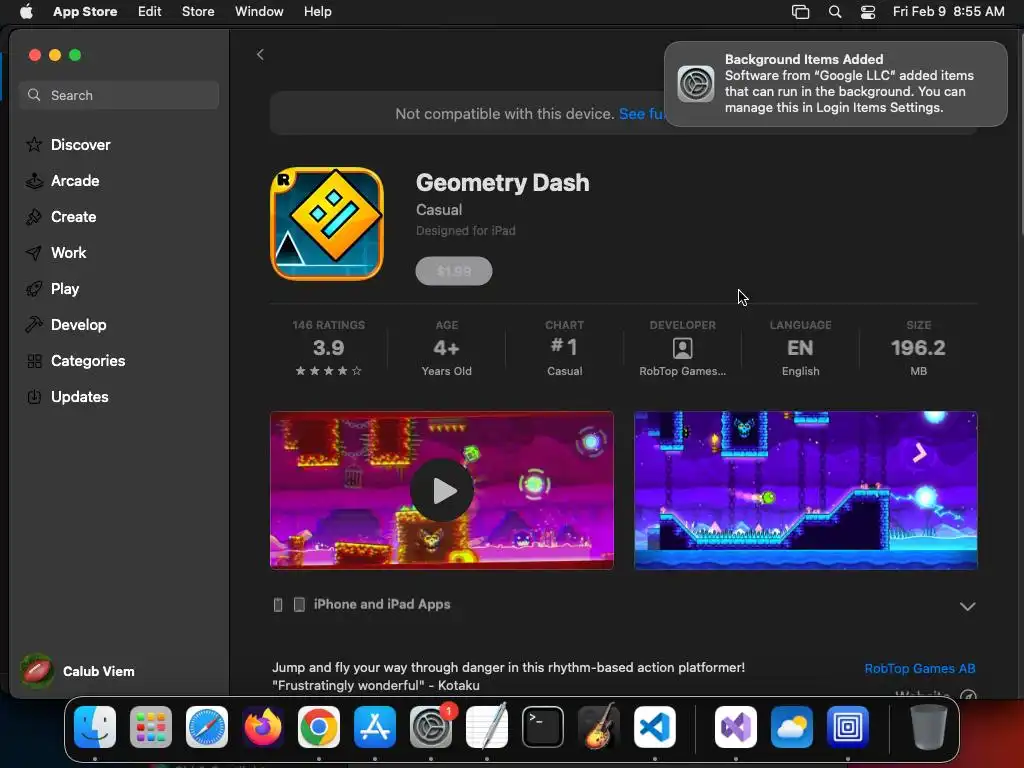Click the Geometry Dash app icon
Screen dimensions: 1024x768
(x=327, y=224)
